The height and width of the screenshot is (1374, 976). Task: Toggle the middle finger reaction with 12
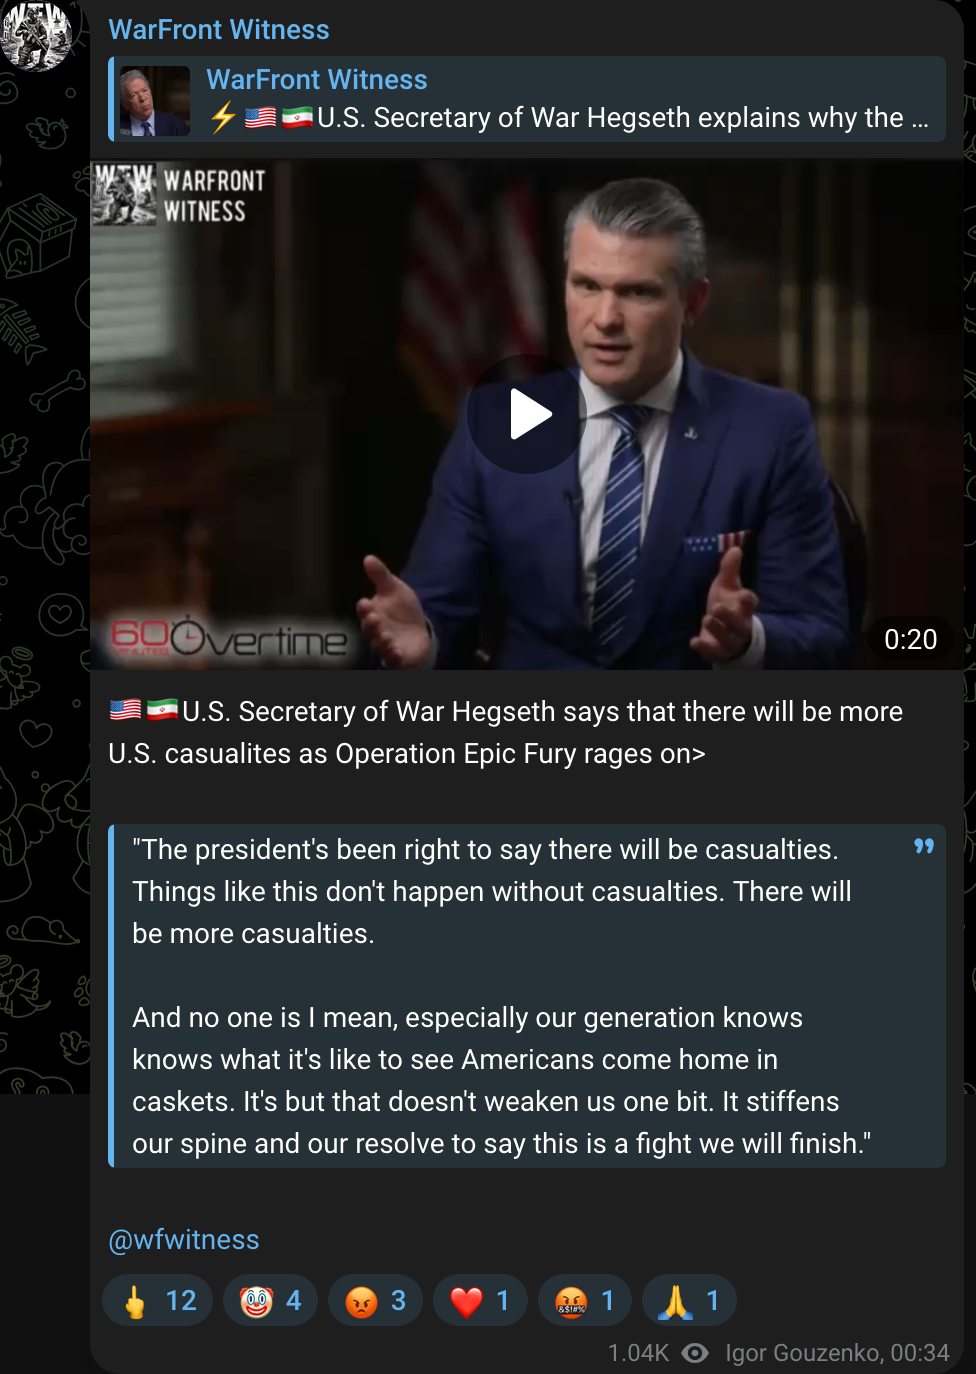158,1300
